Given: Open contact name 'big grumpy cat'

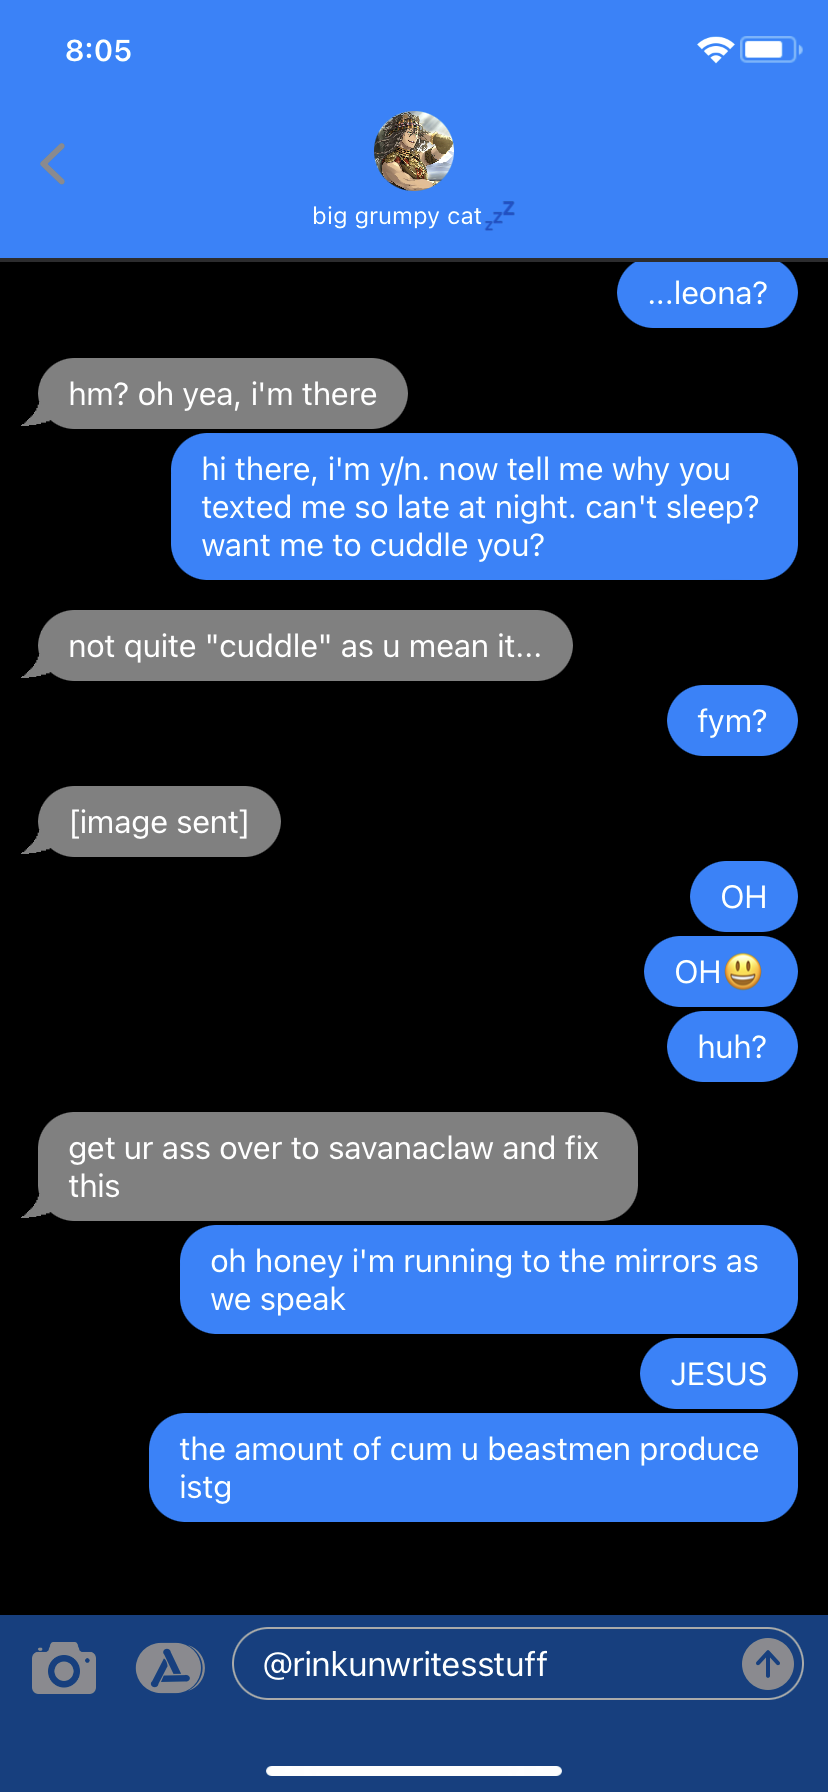Looking at the screenshot, I should coord(397,216).
